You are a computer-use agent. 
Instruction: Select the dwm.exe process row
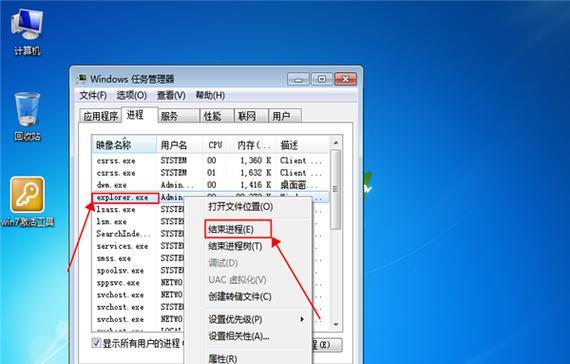(x=211, y=185)
